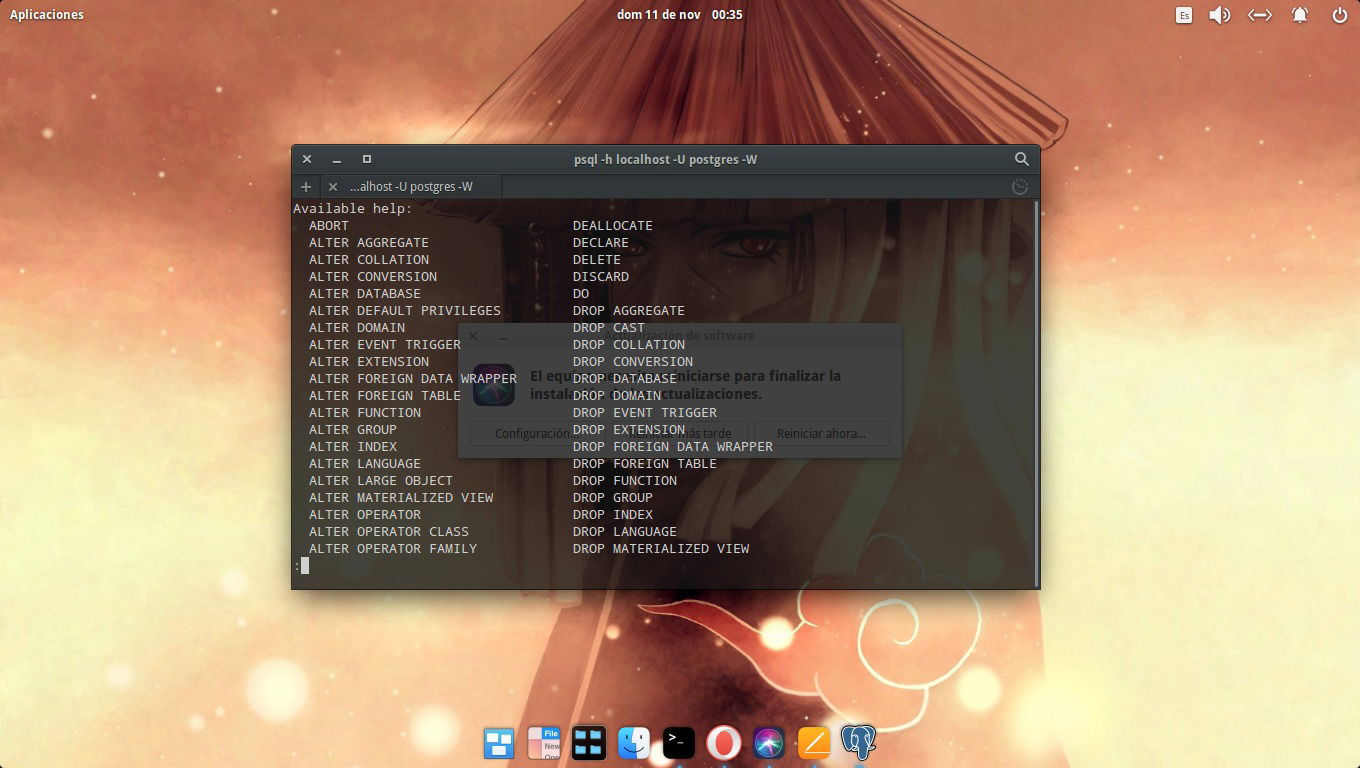
Task: Click the pager prompt cursor at bottom
Action: [305, 565]
